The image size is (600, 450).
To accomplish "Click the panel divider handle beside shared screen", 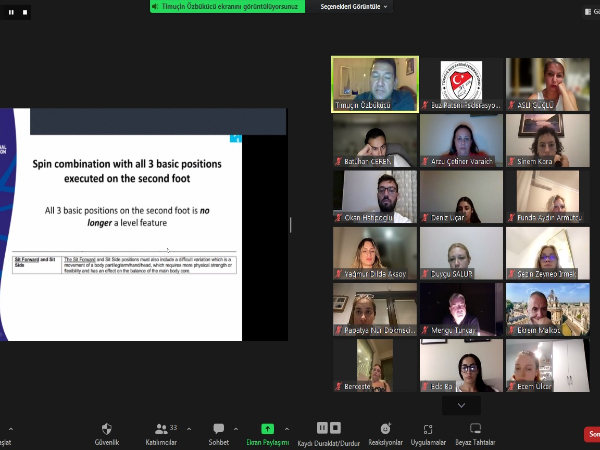I will tap(290, 225).
